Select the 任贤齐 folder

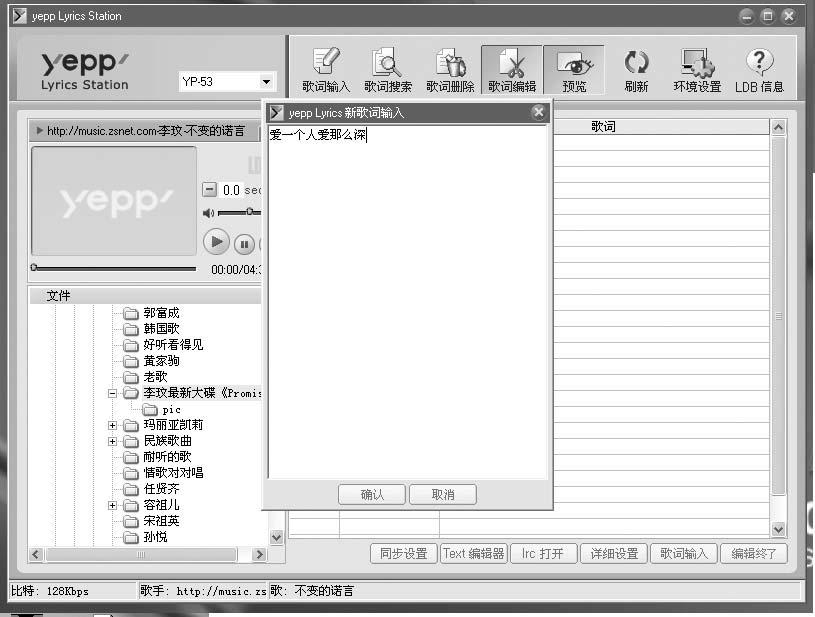point(161,489)
